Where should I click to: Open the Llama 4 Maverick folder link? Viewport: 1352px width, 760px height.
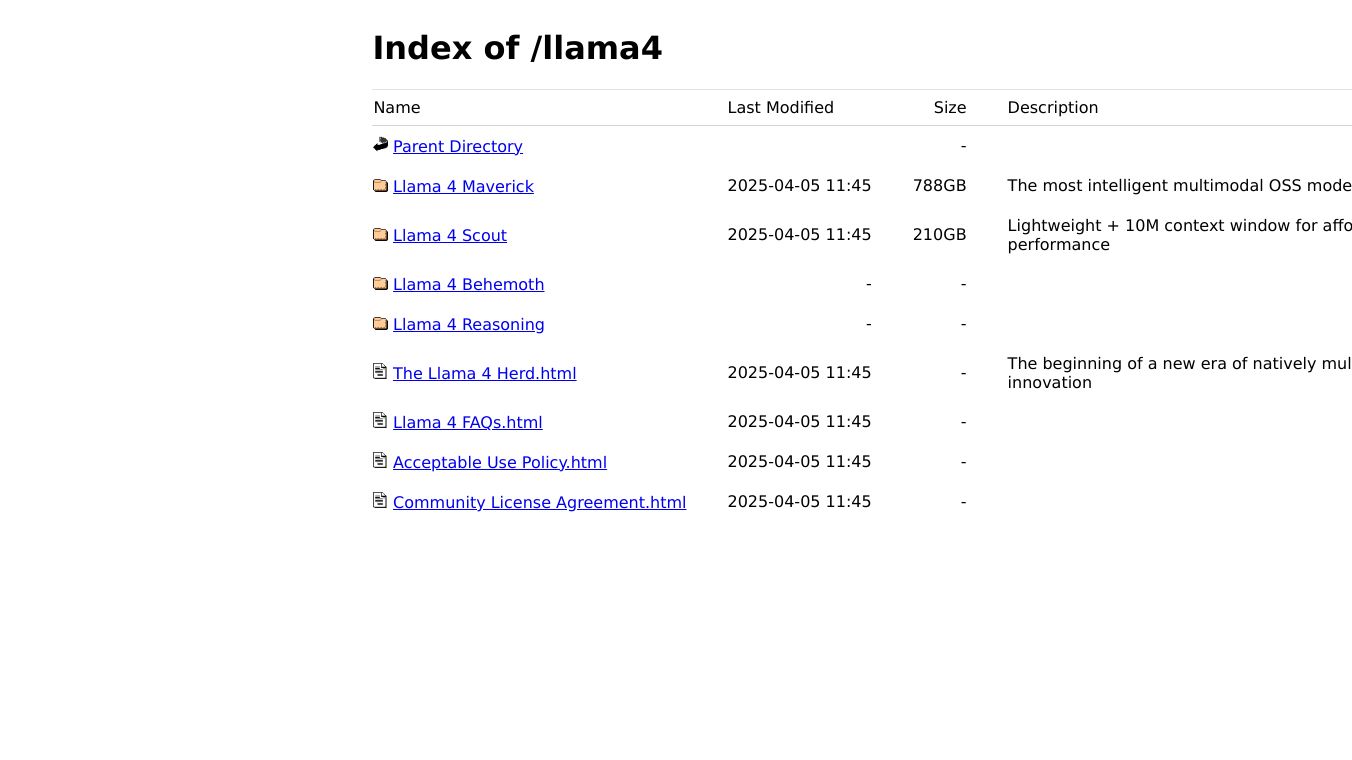[463, 187]
